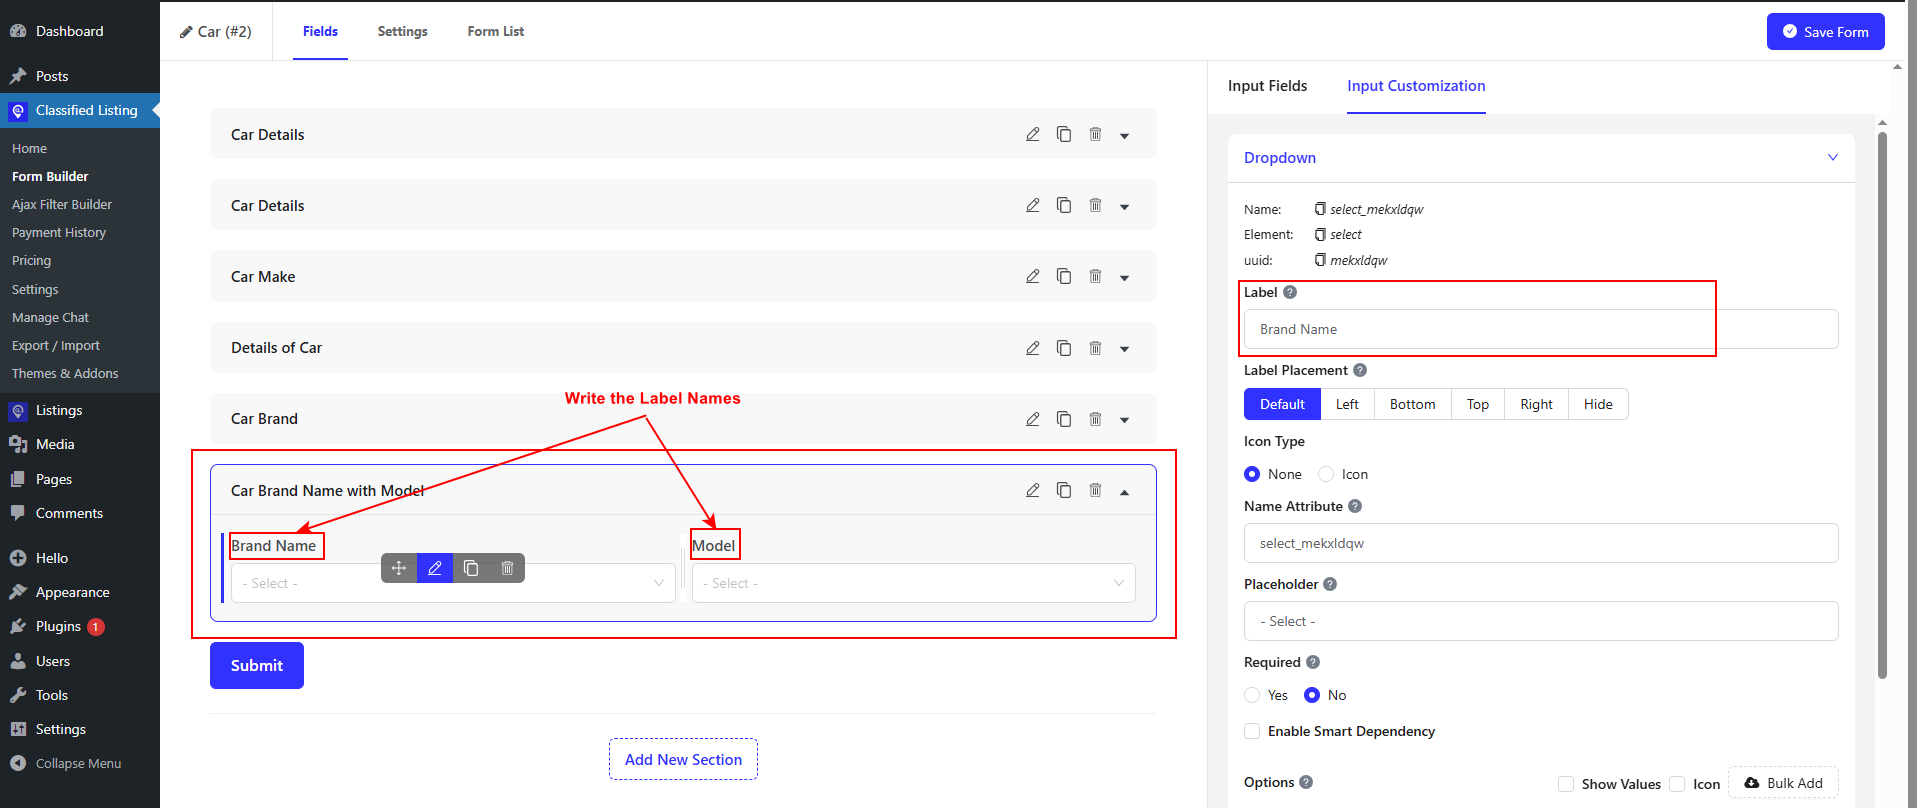This screenshot has width=1920, height=808.
Task: Open Plugins in the WordPress sidebar
Action: 58,626
